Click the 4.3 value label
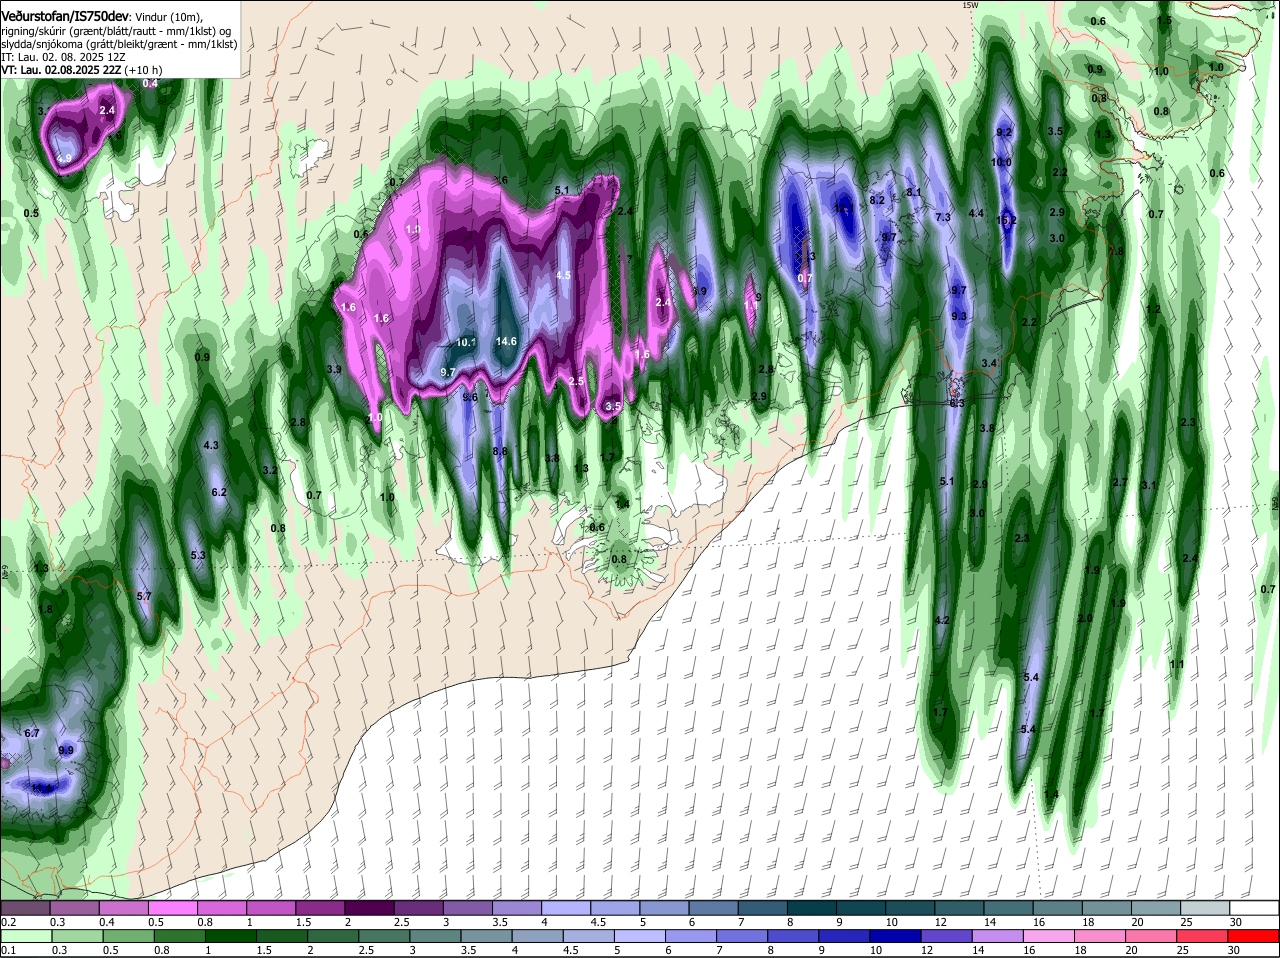1280x958 pixels. tap(210, 445)
